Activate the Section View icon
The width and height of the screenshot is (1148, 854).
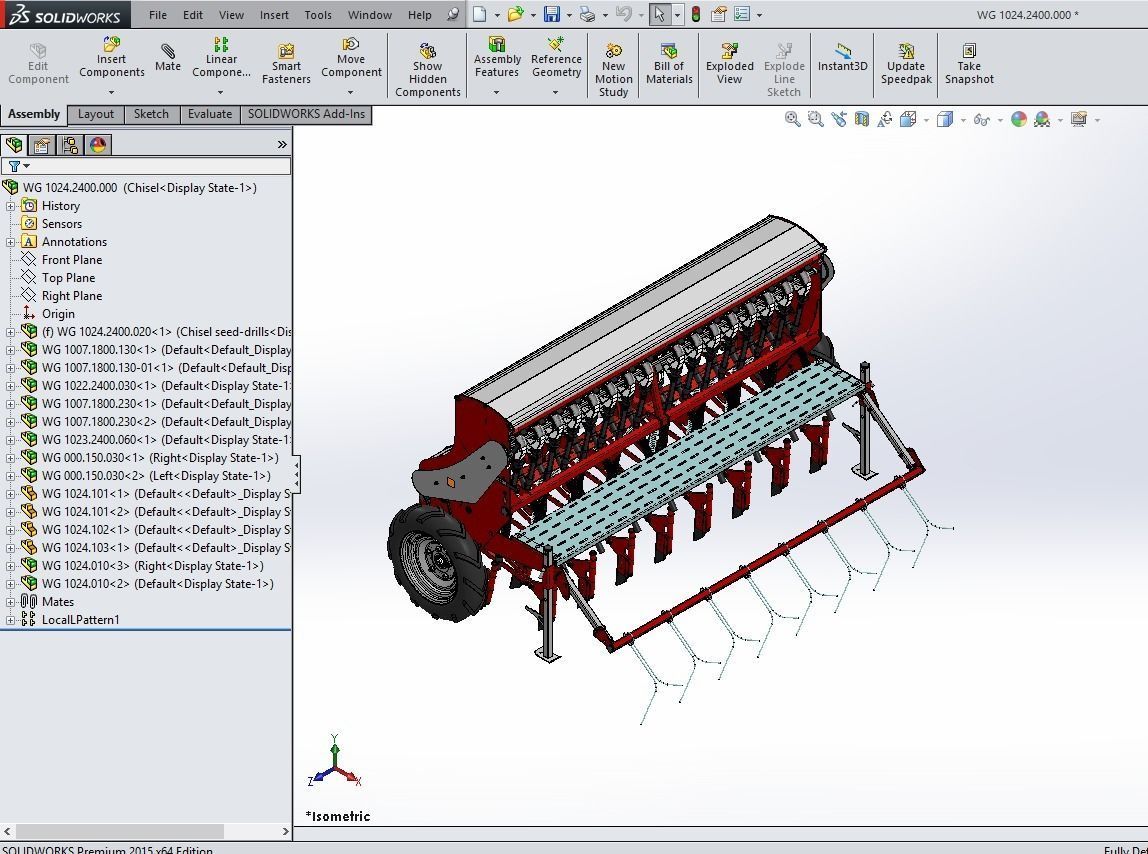[862, 119]
